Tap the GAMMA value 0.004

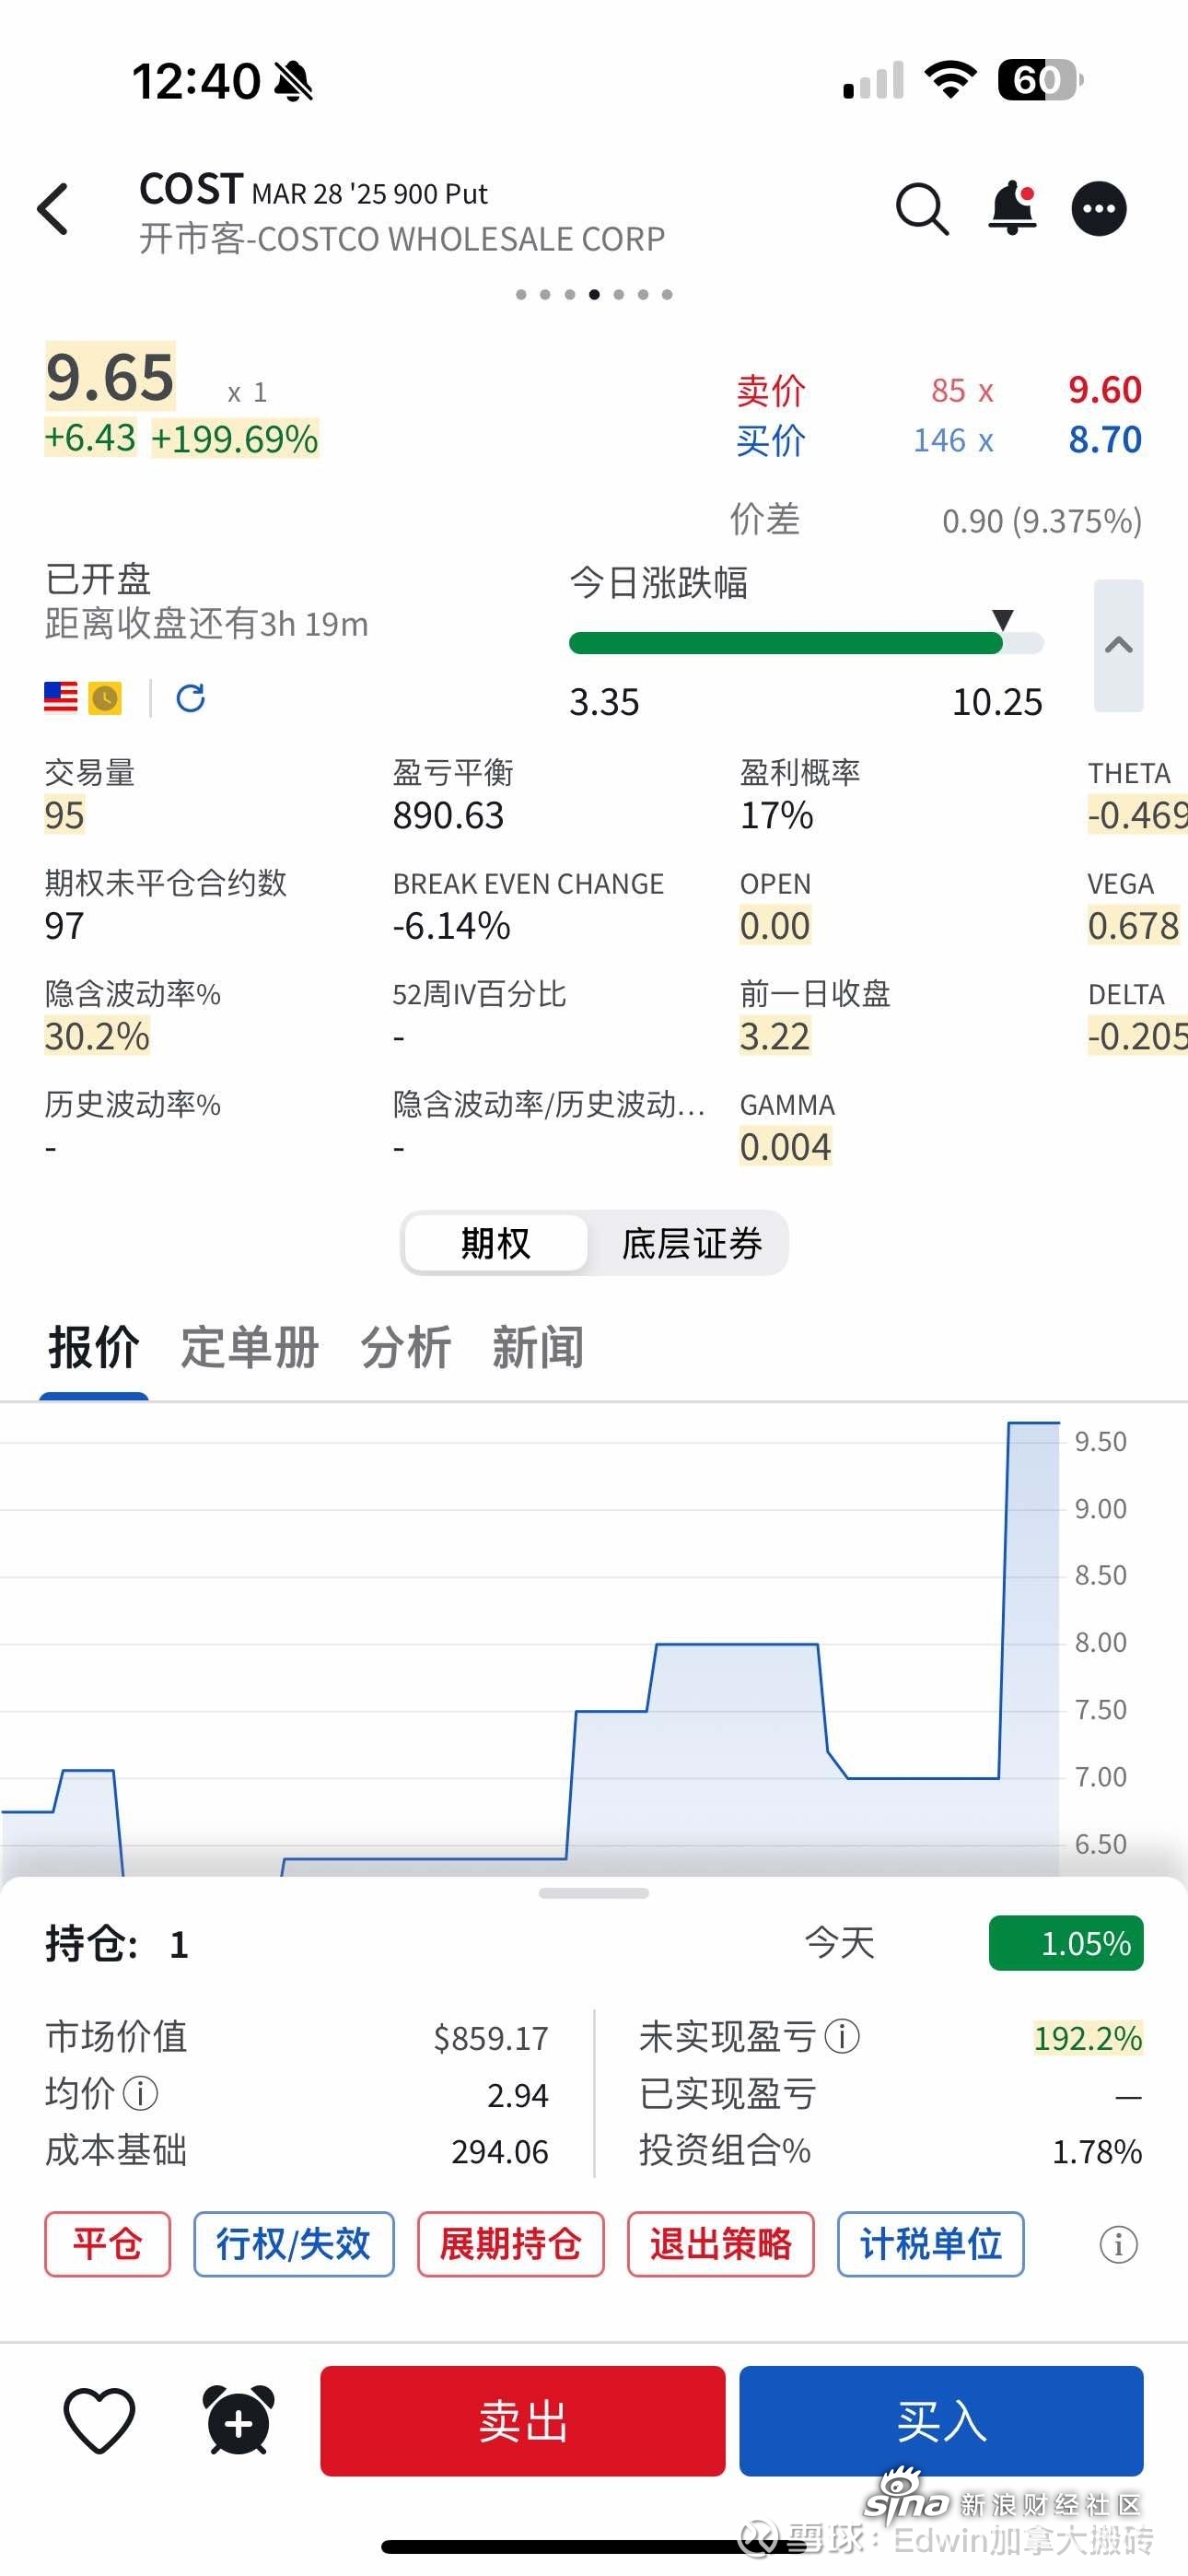coord(785,1146)
